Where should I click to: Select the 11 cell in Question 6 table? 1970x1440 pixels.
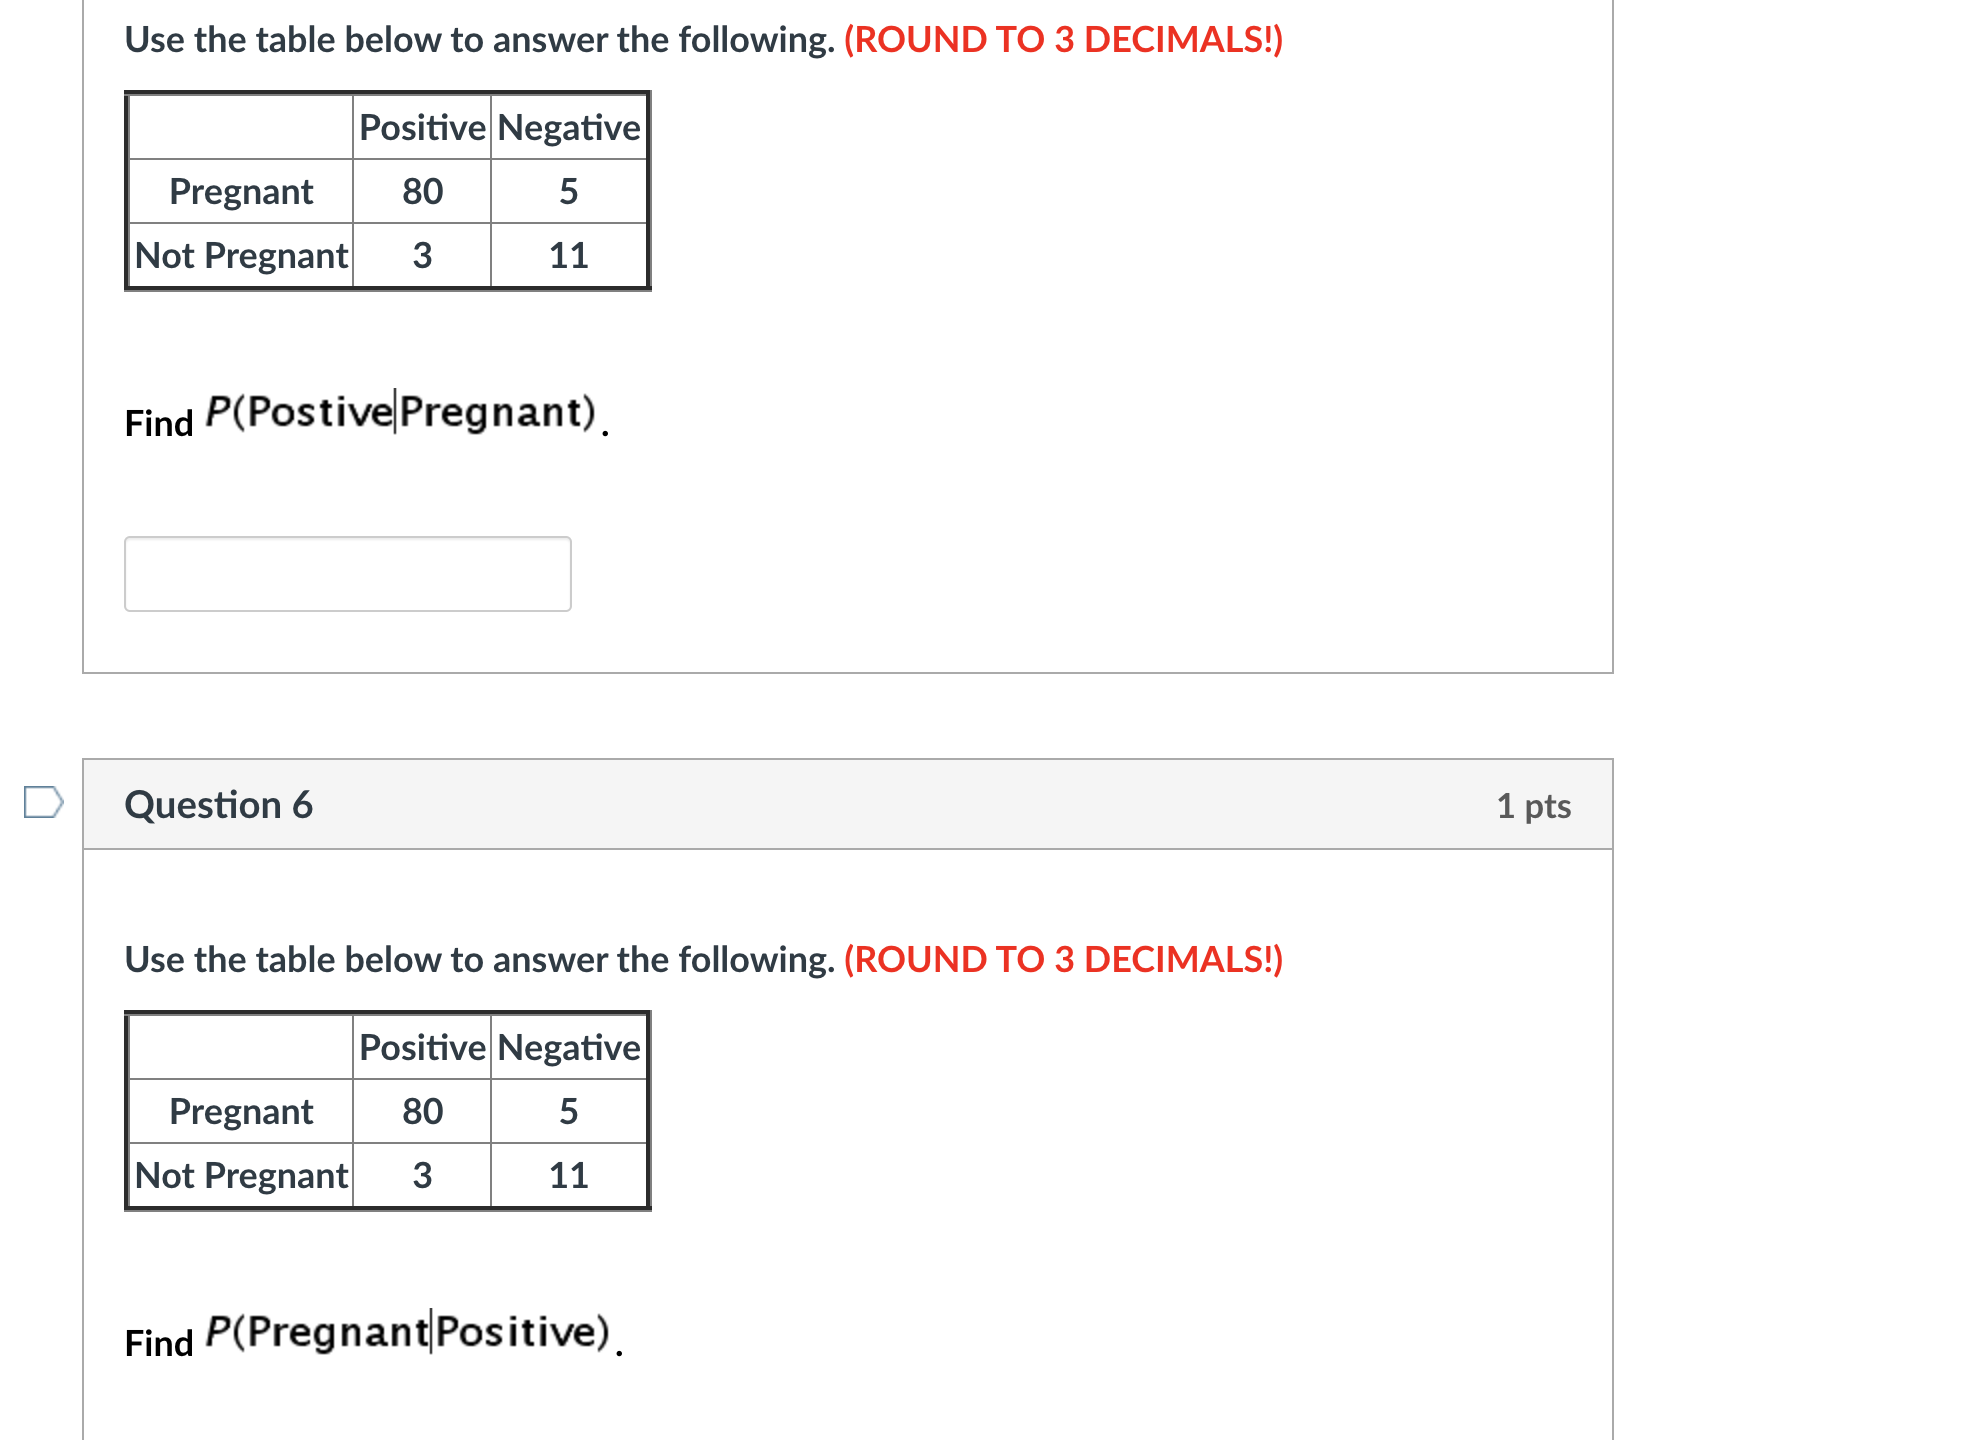pyautogui.click(x=568, y=1175)
